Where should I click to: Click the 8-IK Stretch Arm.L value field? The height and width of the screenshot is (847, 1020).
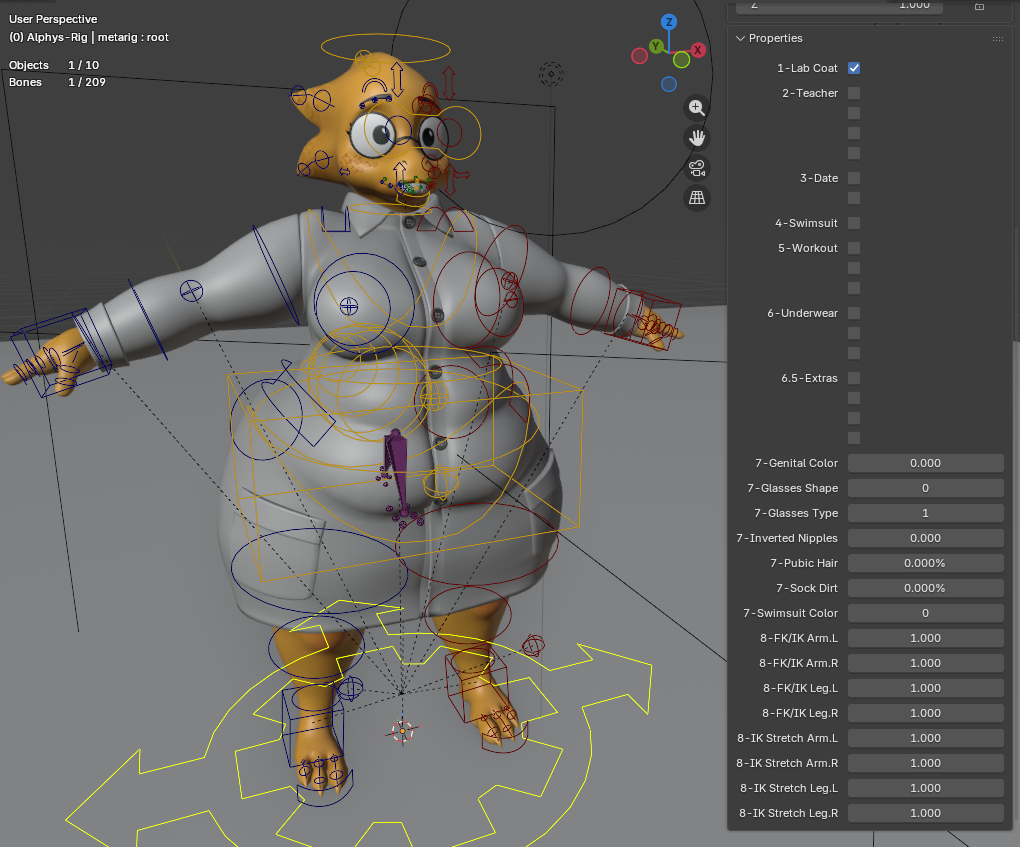pos(926,738)
